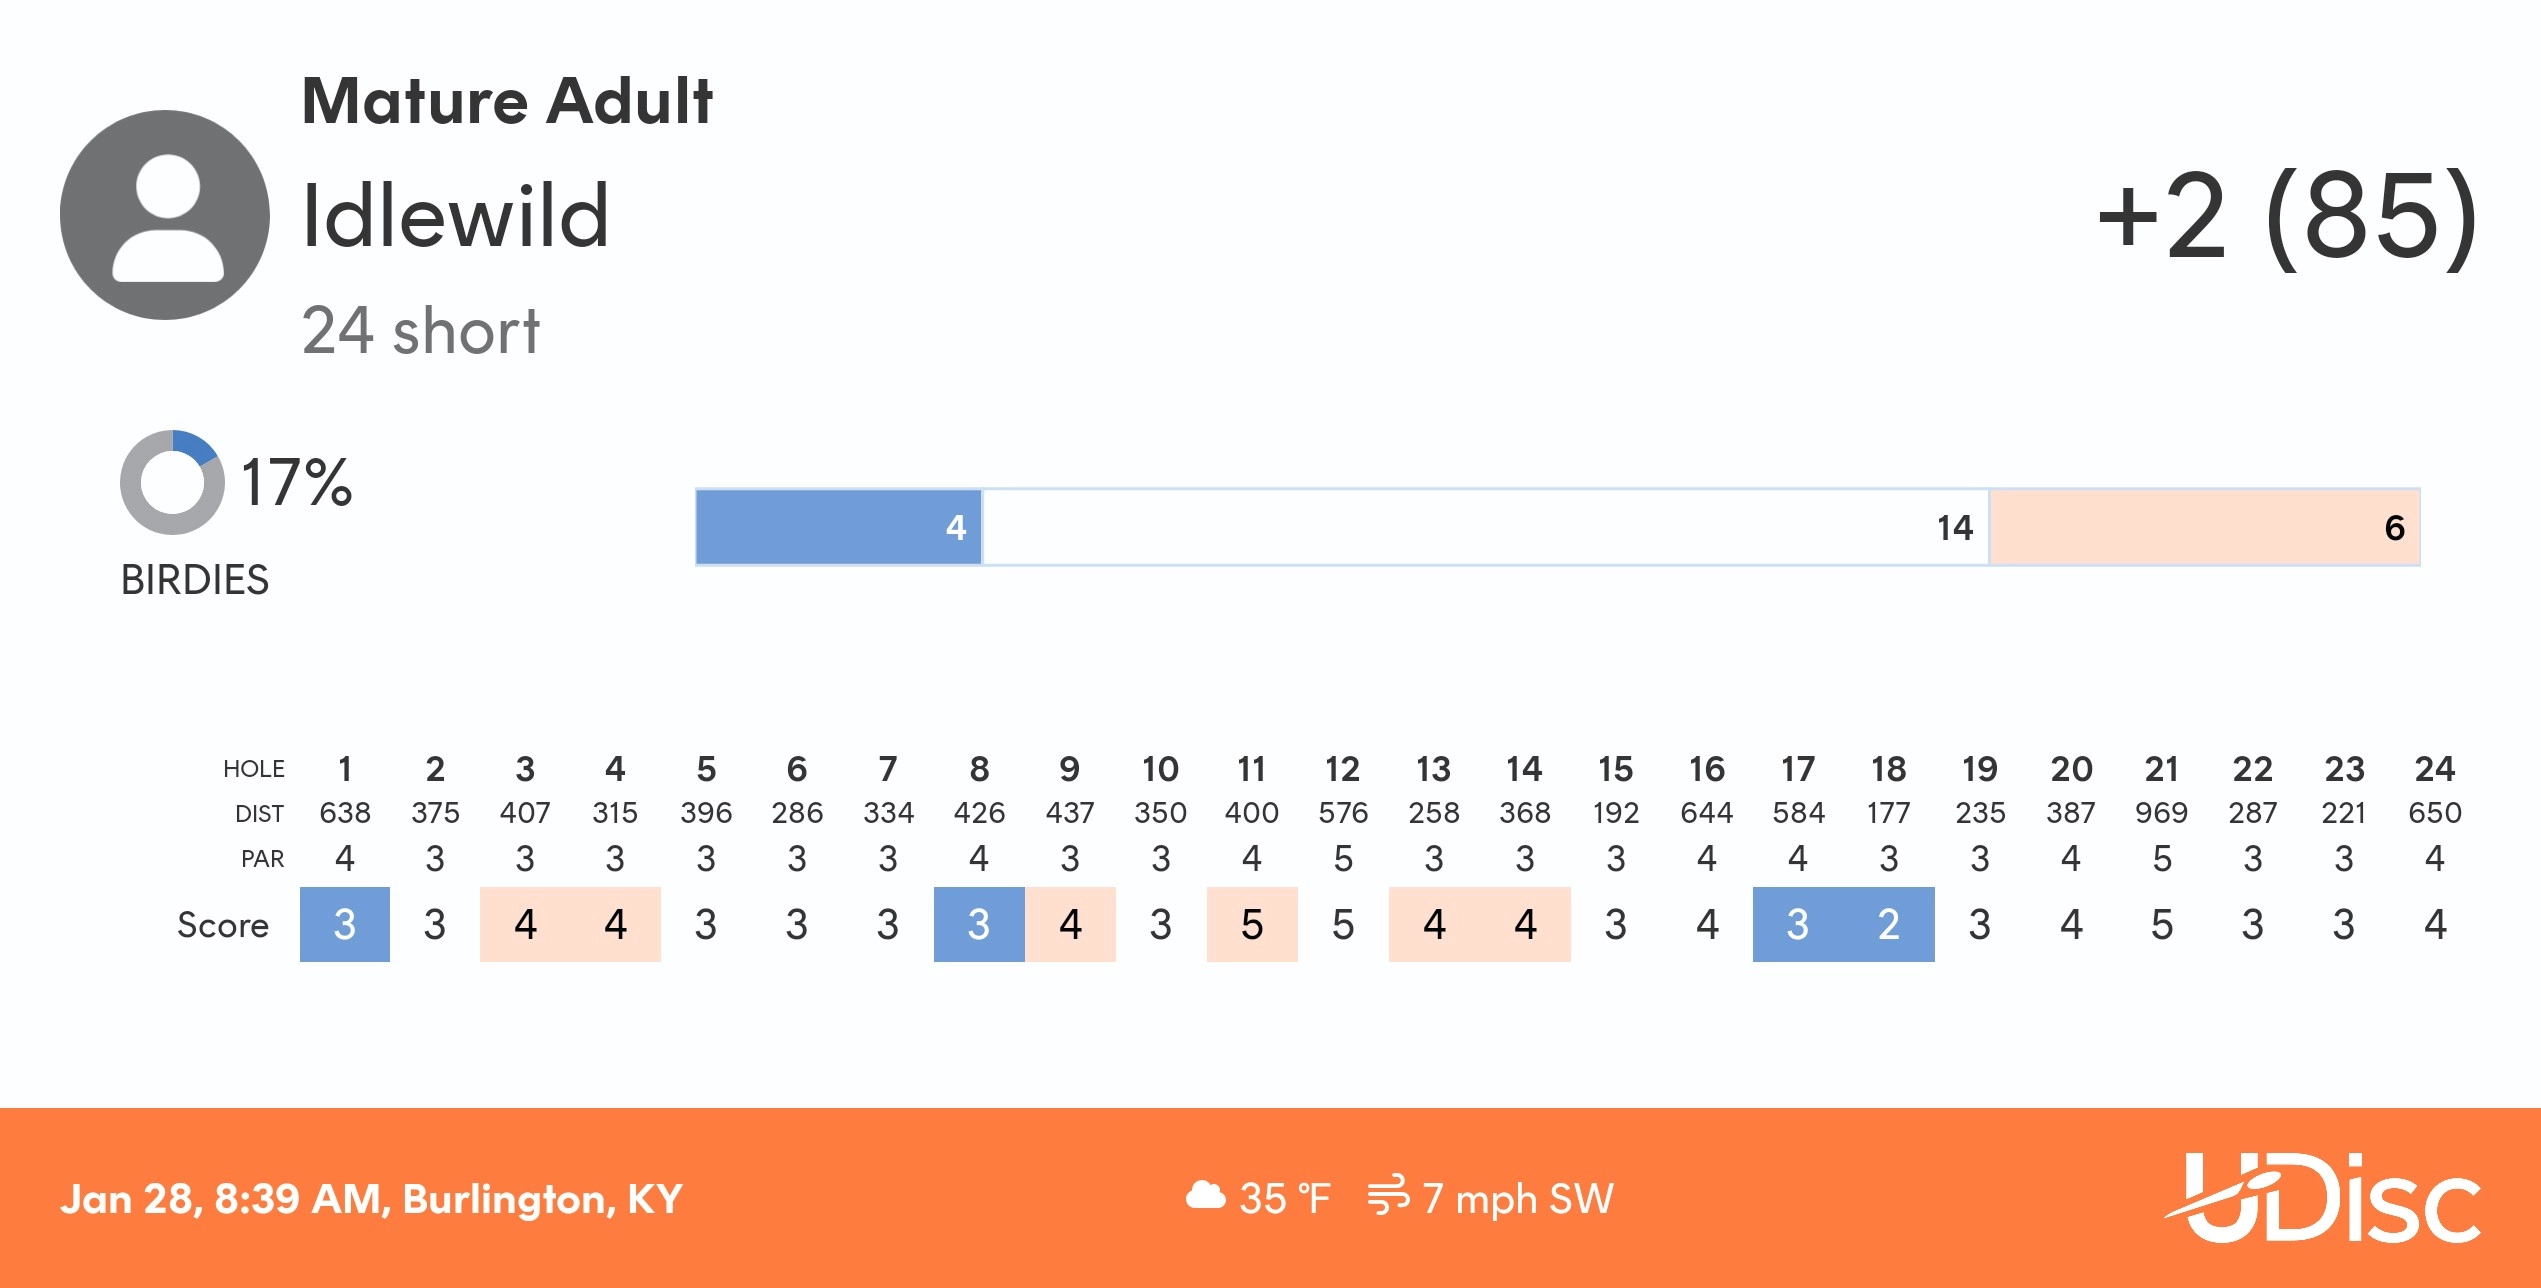This screenshot has width=2541, height=1288.
Task: Click the 35 °F temperature reading
Action: (x=1285, y=1198)
